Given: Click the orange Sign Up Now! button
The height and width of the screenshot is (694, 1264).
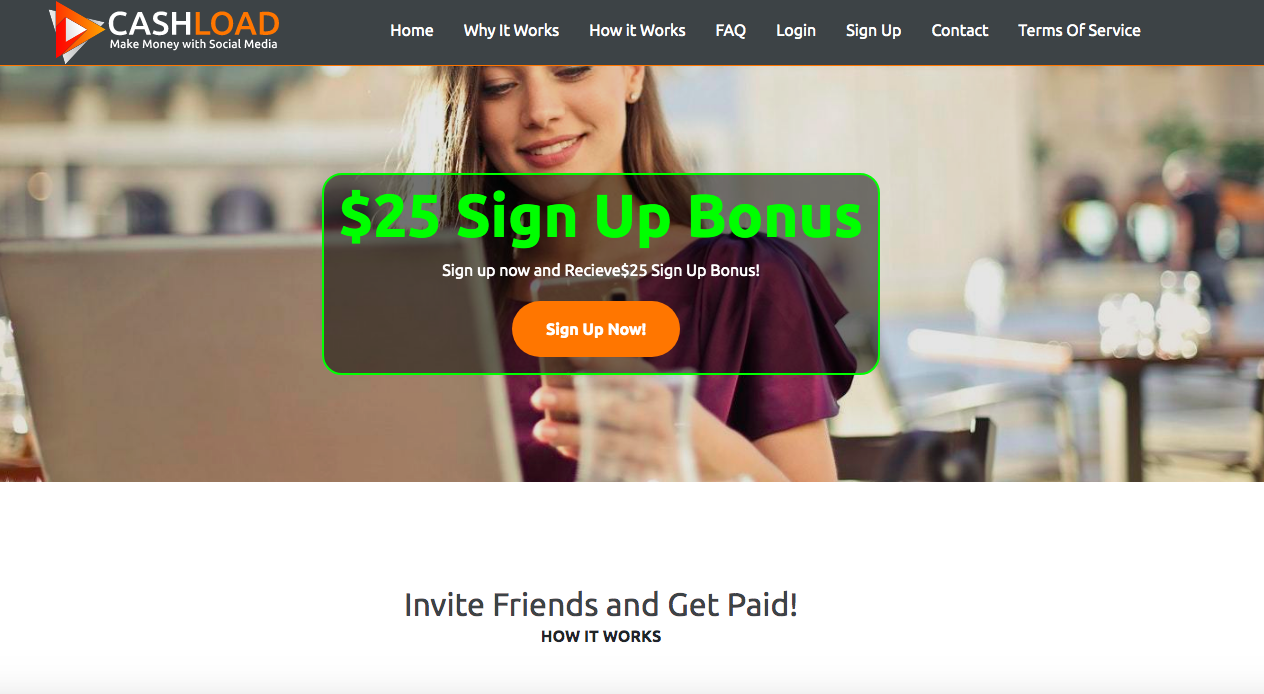Looking at the screenshot, I should tap(596, 329).
